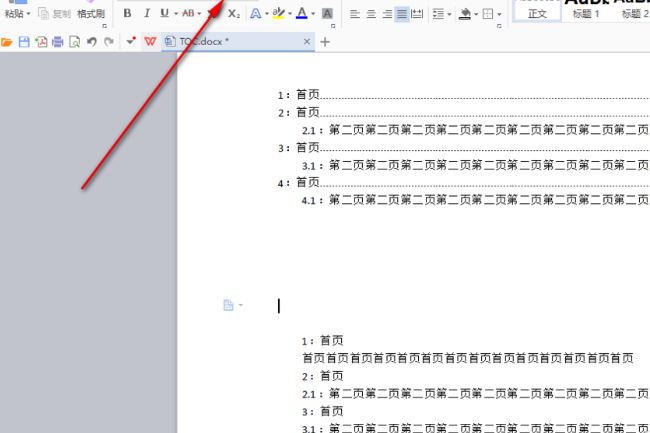Expand the line spacing dropdown
The image size is (650, 433).
click(449, 15)
